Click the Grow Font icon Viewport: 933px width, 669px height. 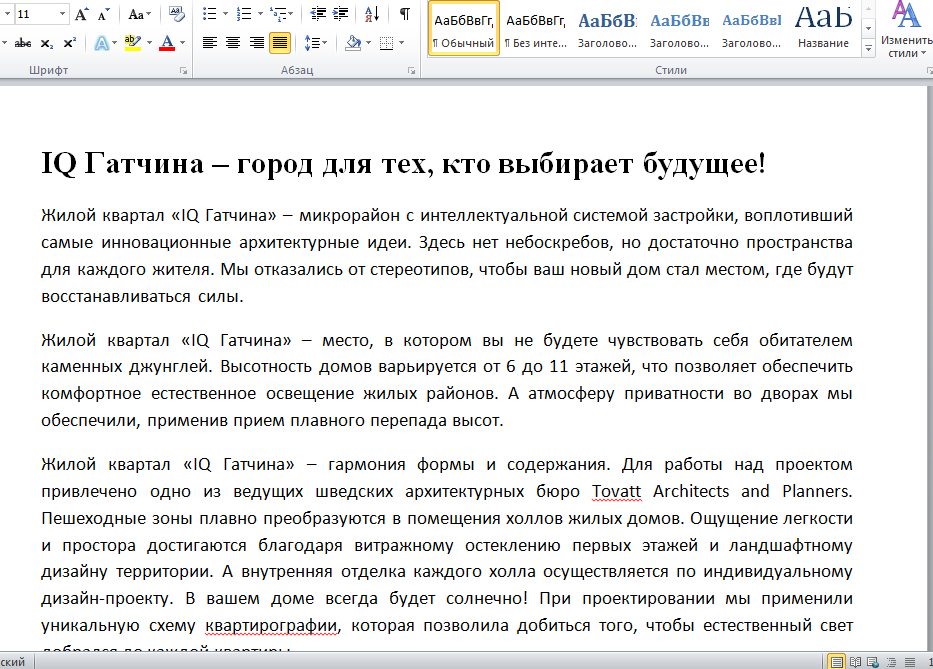[x=82, y=14]
